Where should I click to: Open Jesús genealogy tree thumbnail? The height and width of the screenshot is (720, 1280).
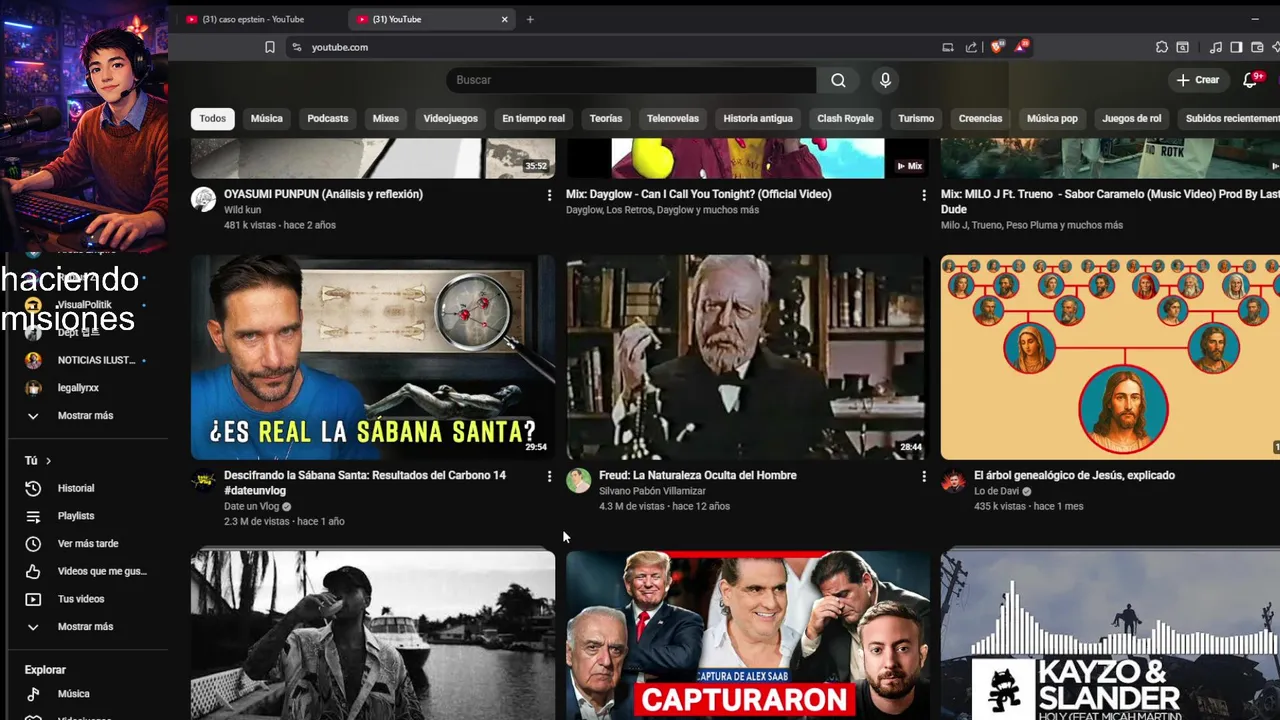coord(1110,357)
